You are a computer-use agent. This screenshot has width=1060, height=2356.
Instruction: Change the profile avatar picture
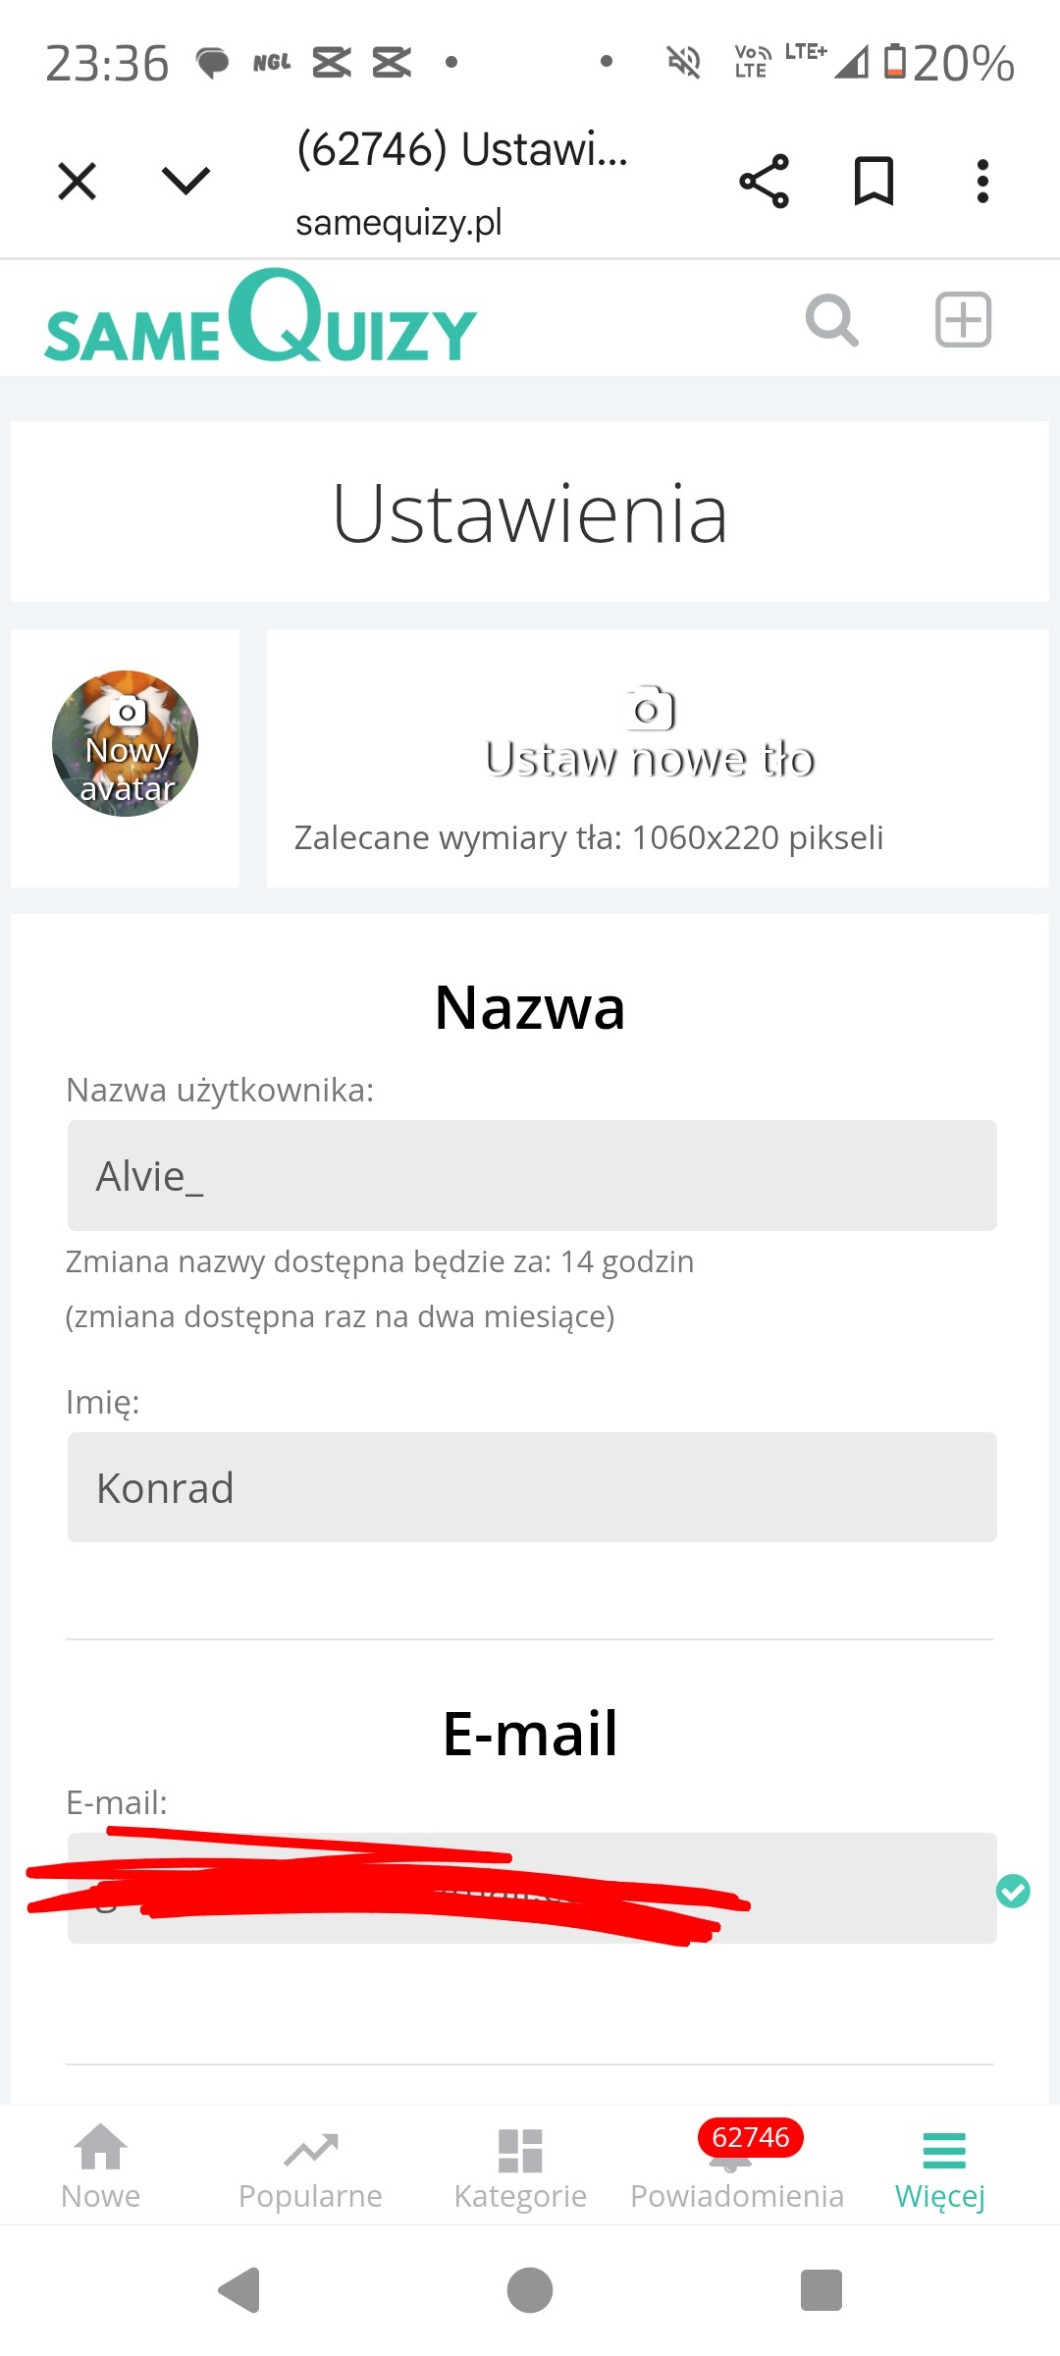click(125, 744)
